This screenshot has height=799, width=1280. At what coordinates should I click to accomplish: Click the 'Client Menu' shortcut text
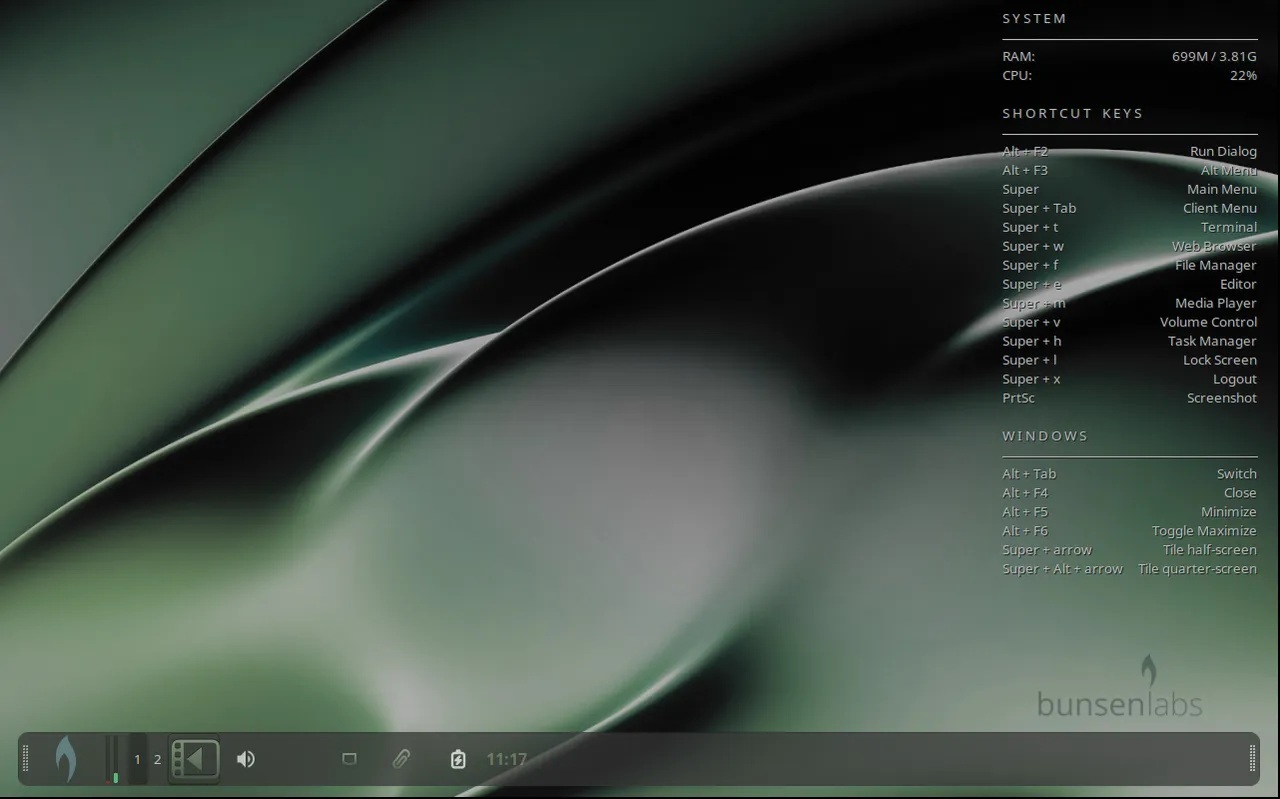click(x=1220, y=209)
